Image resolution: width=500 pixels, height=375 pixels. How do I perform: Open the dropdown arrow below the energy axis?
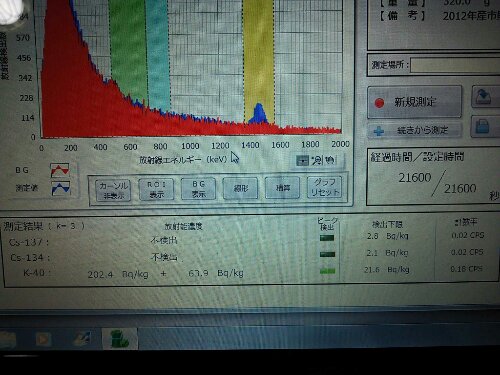303,161
